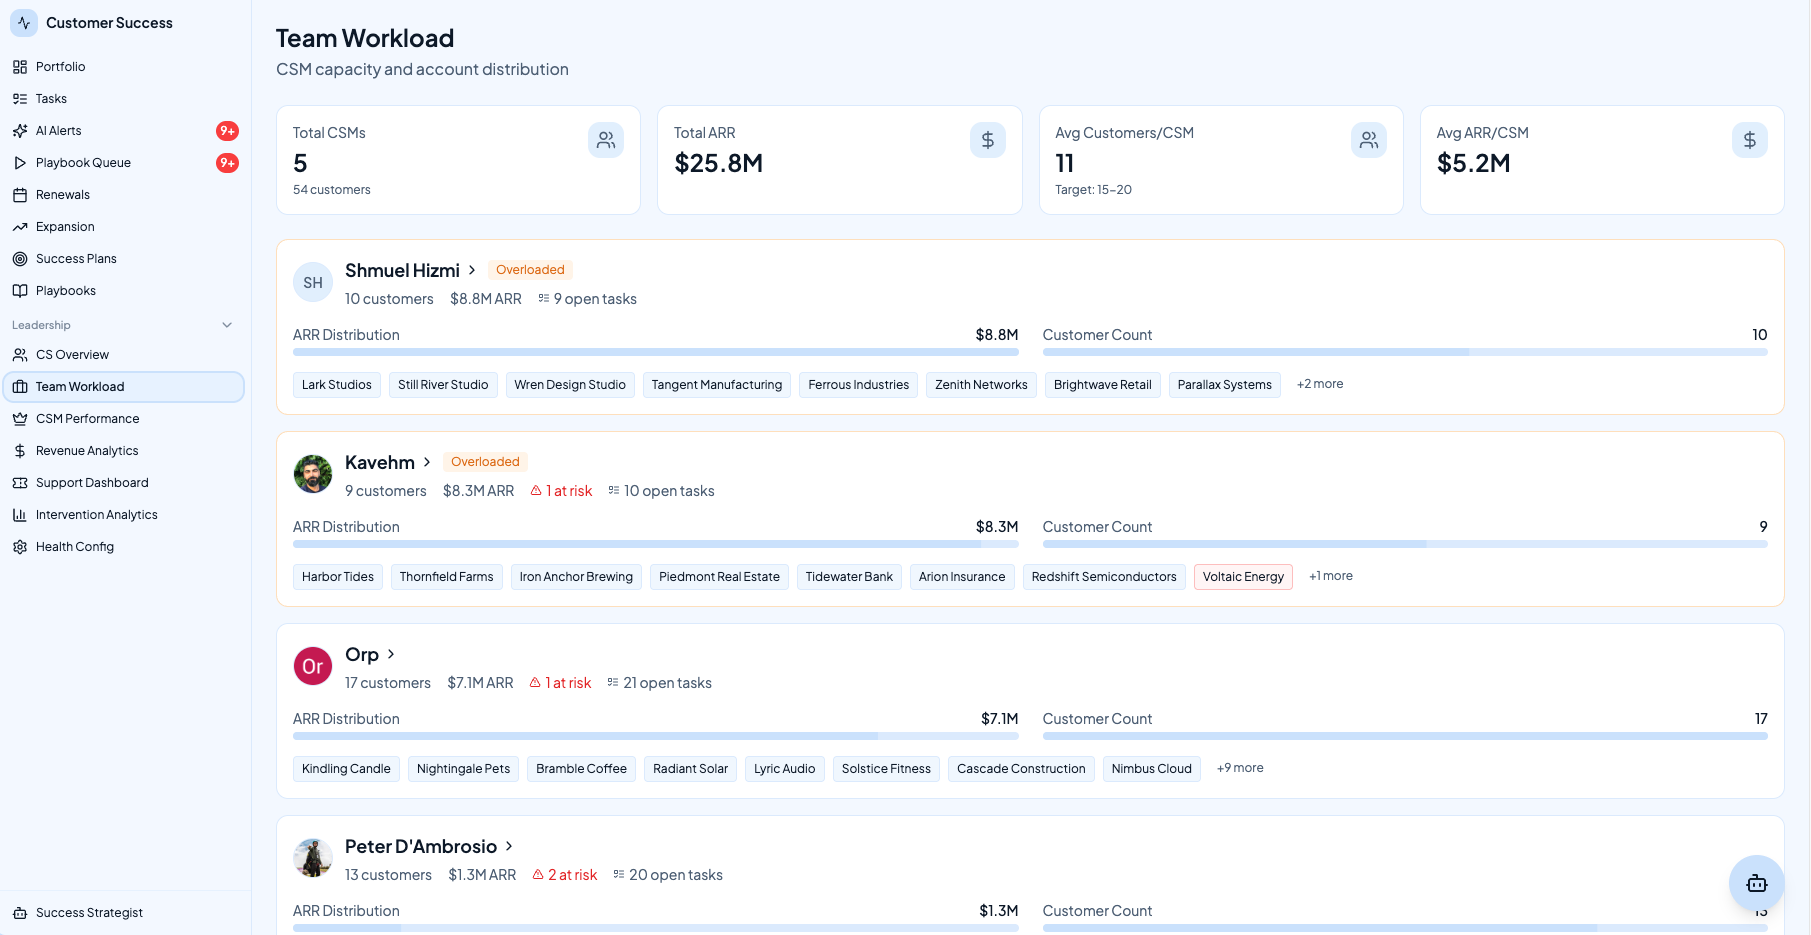Screen dimensions: 1811x935
Task: Click Shmuel Hizmi's Overloaded badge
Action: click(530, 270)
